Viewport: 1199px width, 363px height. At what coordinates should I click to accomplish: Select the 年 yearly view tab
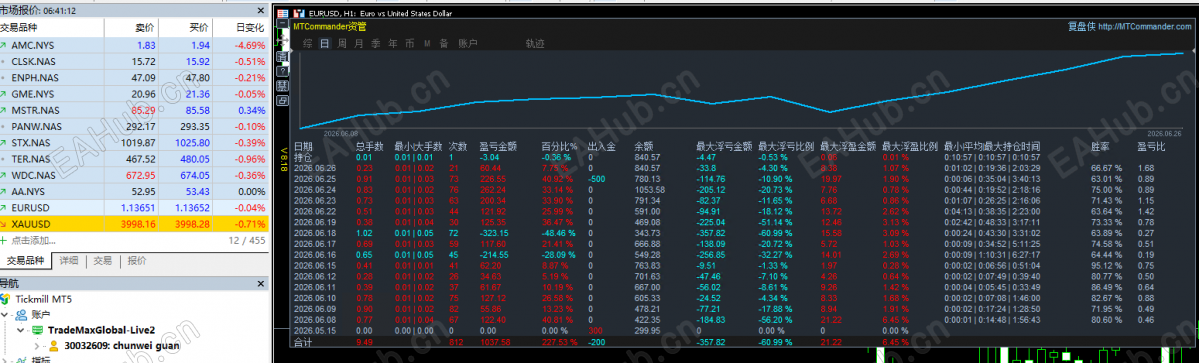pos(392,44)
